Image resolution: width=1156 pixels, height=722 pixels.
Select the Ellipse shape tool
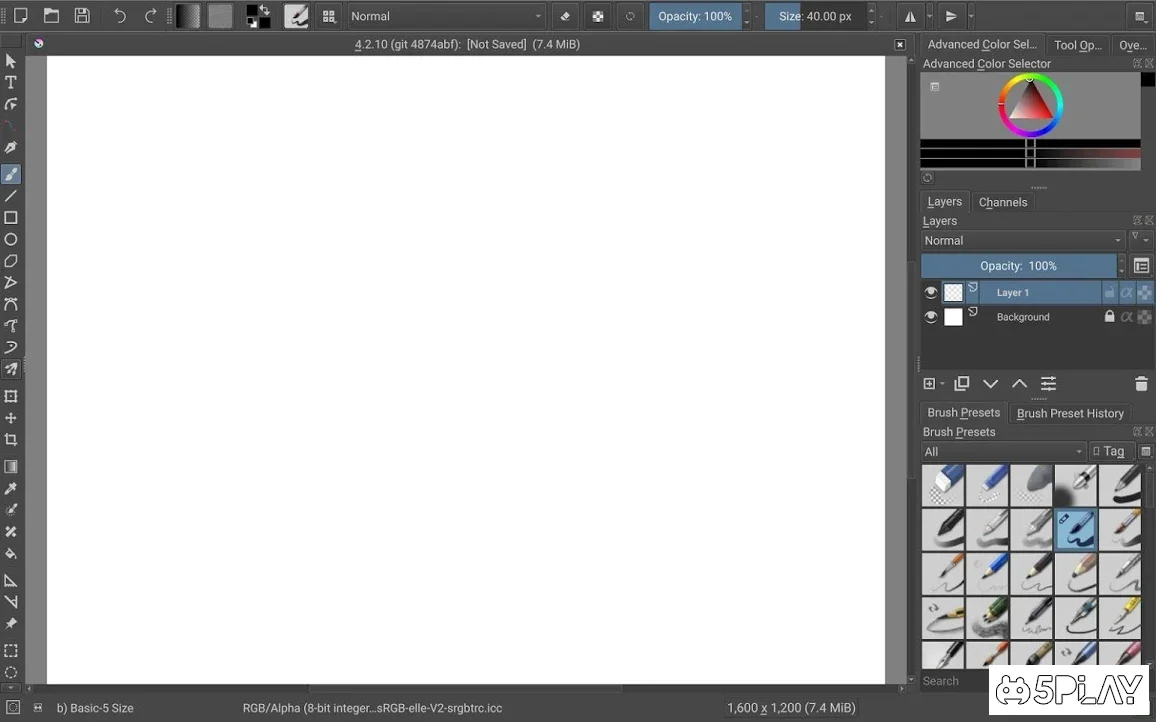[x=11, y=239]
